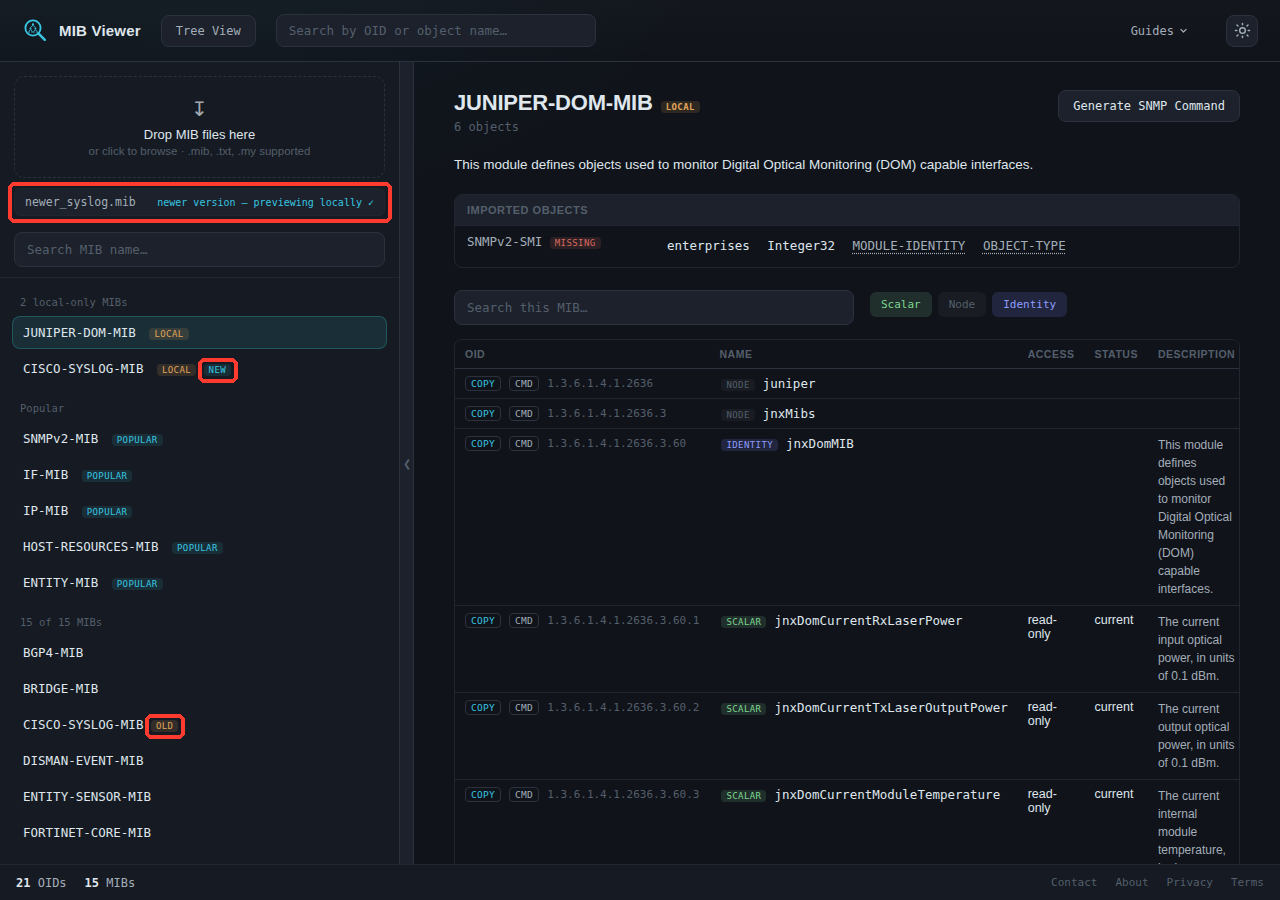Open the Contact footer link
Viewport: 1280px width, 900px height.
point(1074,882)
